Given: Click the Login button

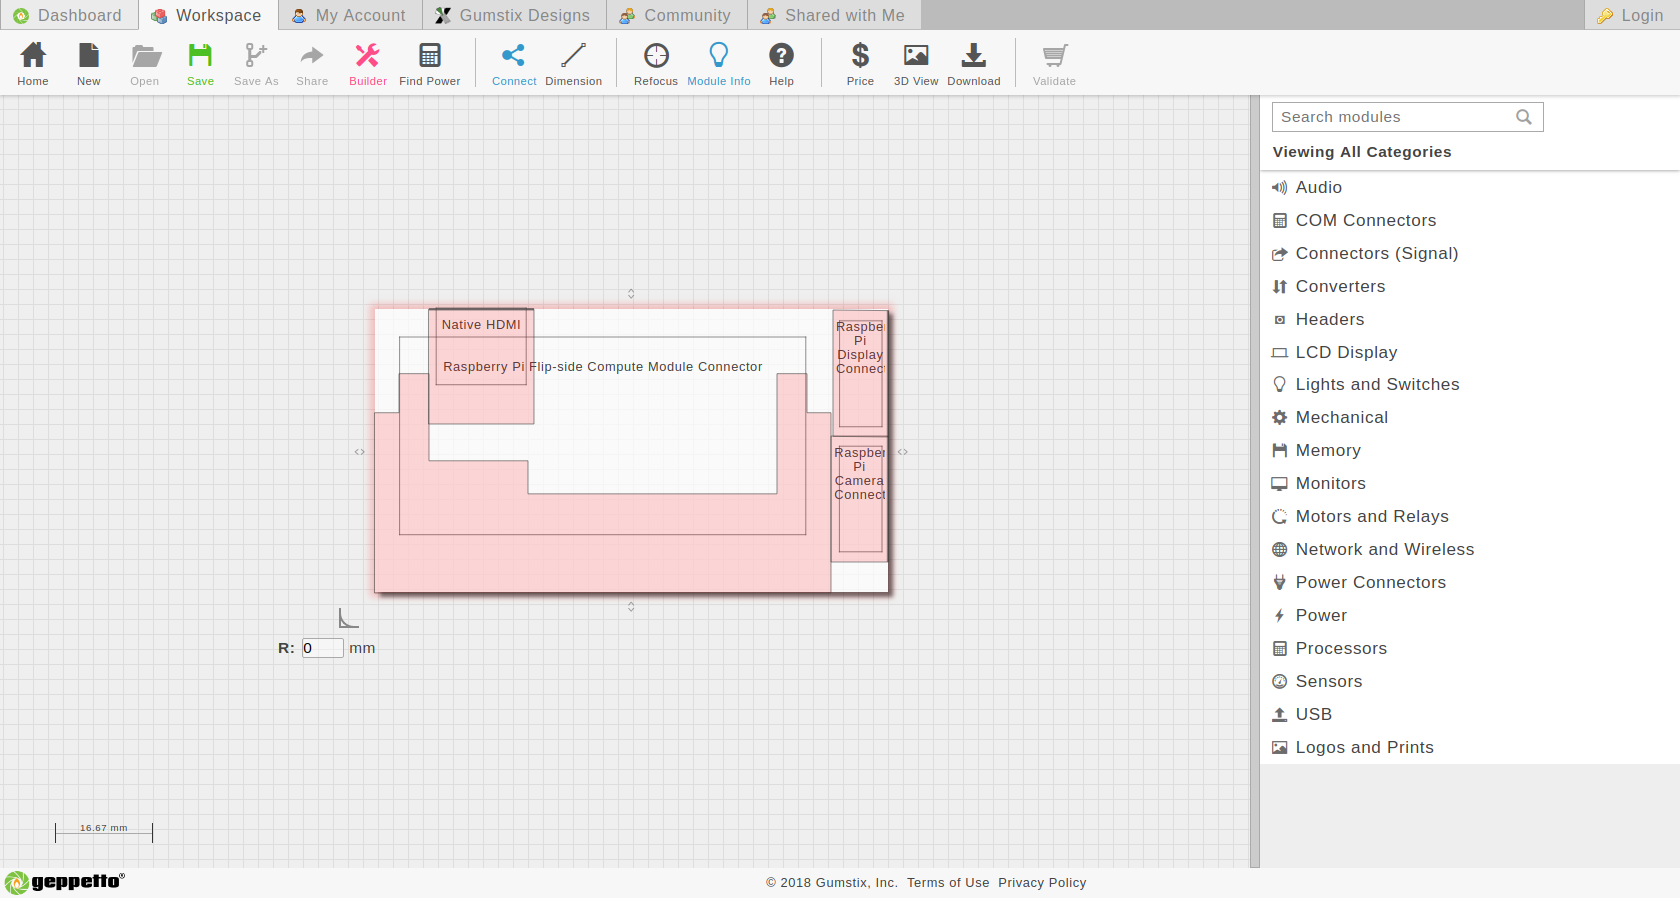Looking at the screenshot, I should 1631,15.
